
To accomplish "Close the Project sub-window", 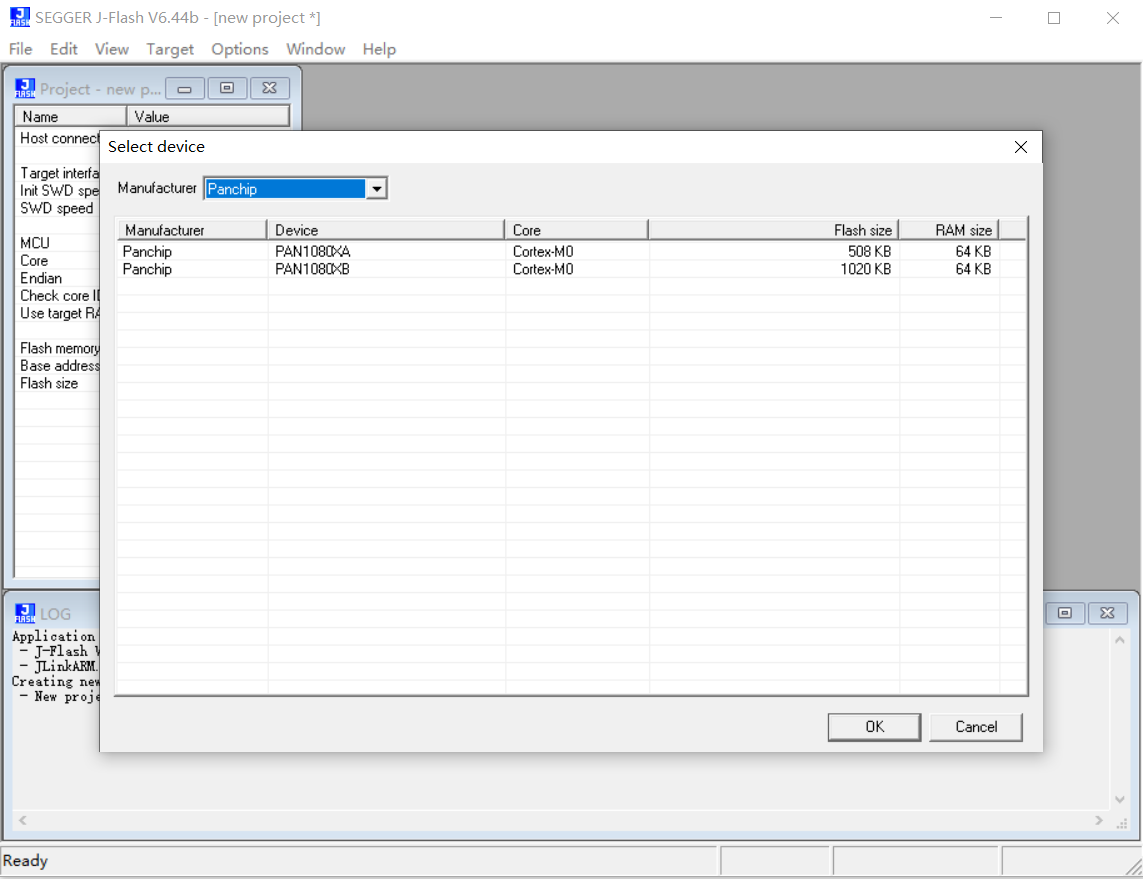I will coord(270,88).
